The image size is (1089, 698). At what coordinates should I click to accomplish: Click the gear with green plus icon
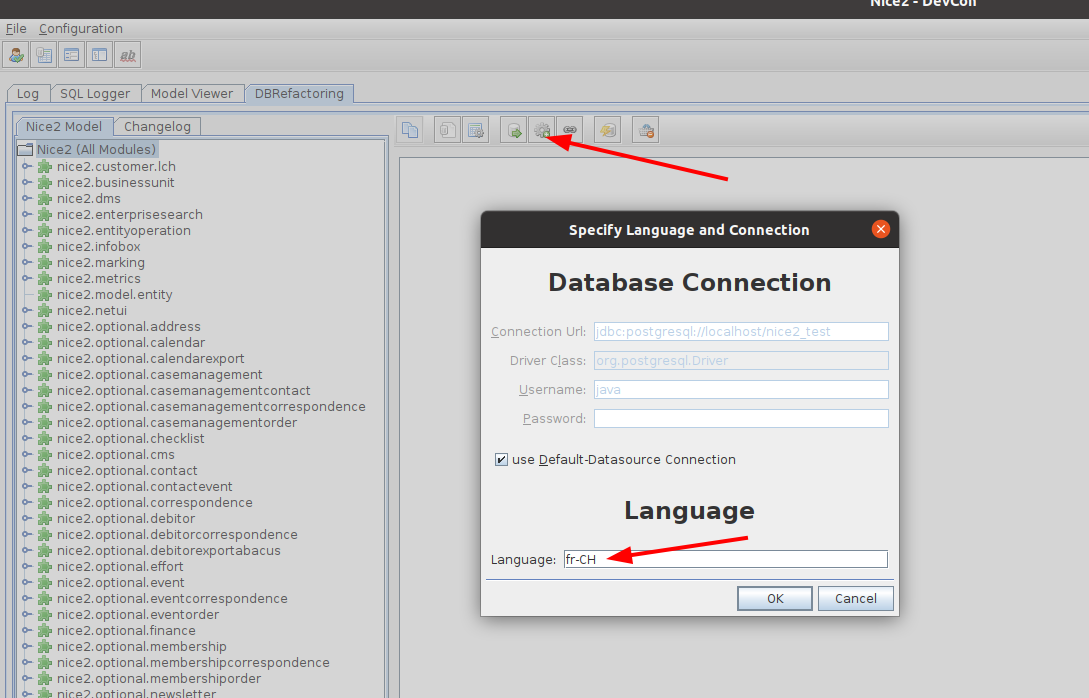pos(542,130)
